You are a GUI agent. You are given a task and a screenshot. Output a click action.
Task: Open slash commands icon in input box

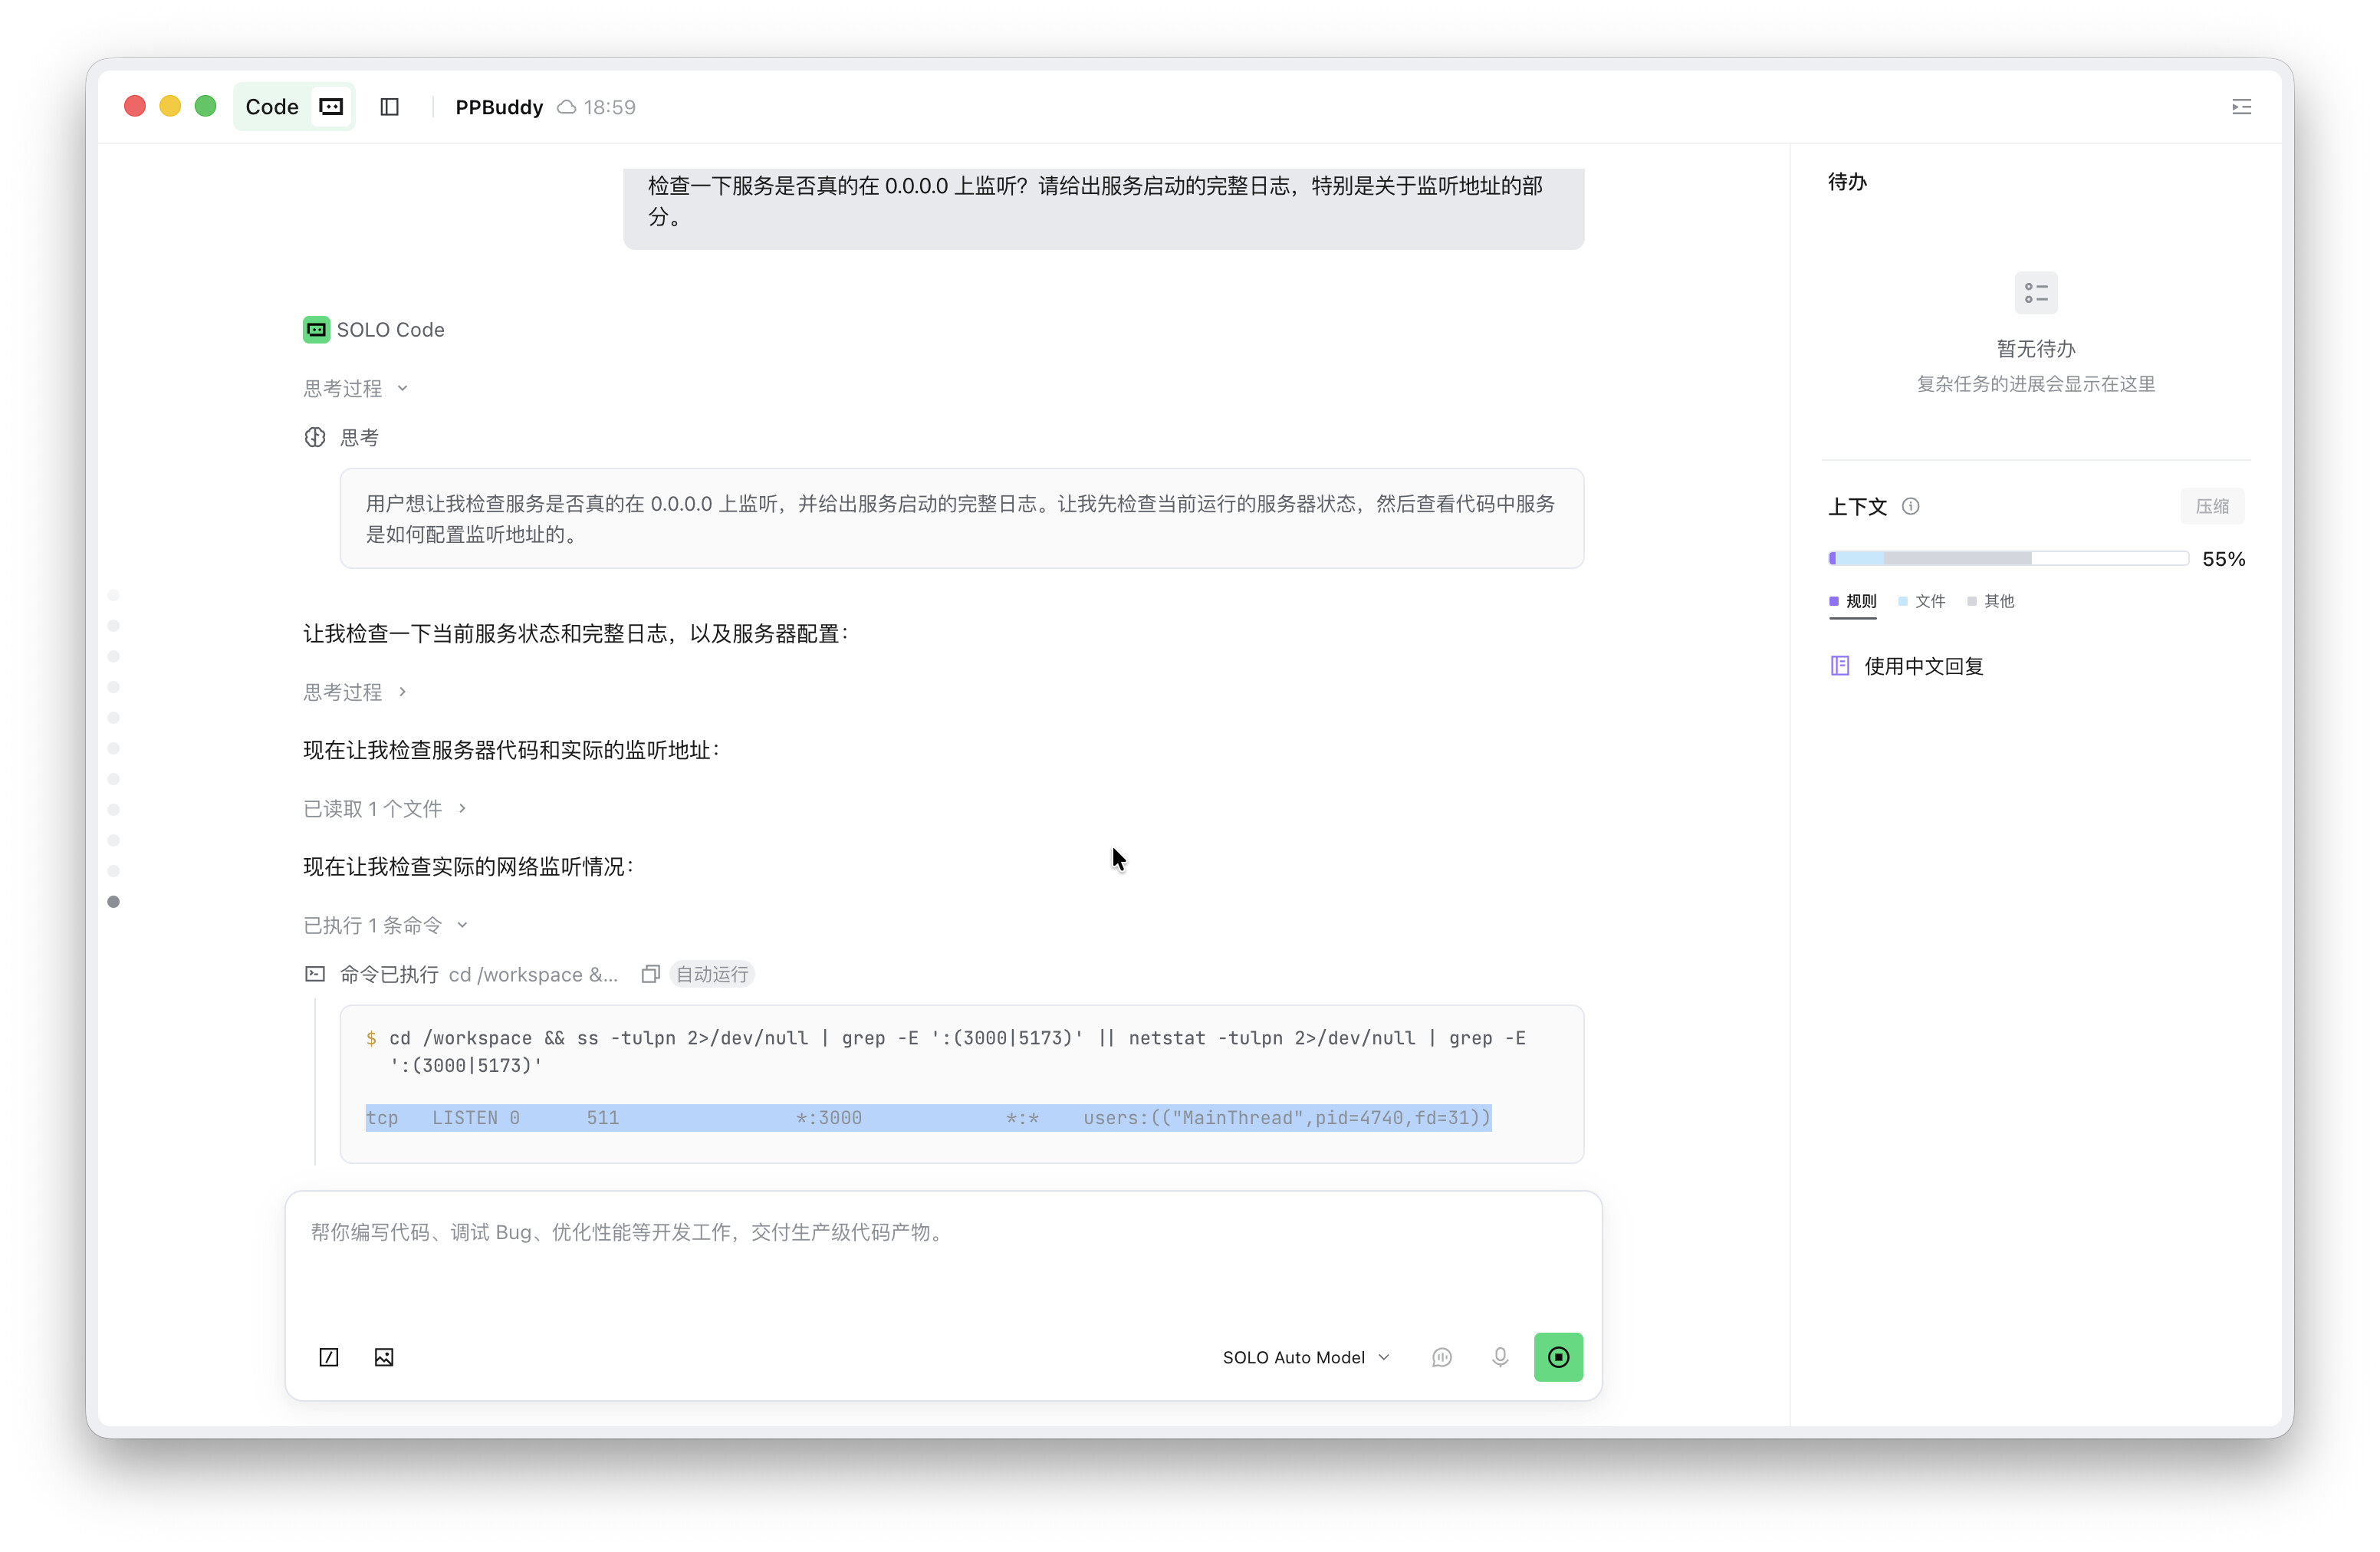coord(329,1357)
